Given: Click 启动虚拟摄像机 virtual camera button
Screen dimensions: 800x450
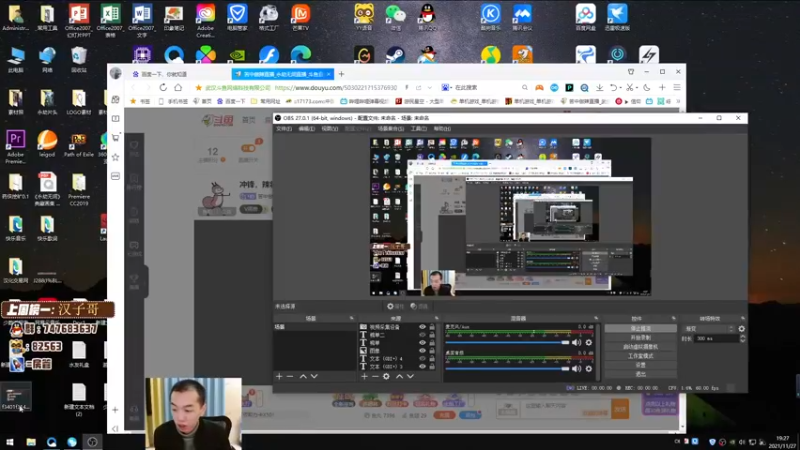Looking at the screenshot, I should 641,347.
